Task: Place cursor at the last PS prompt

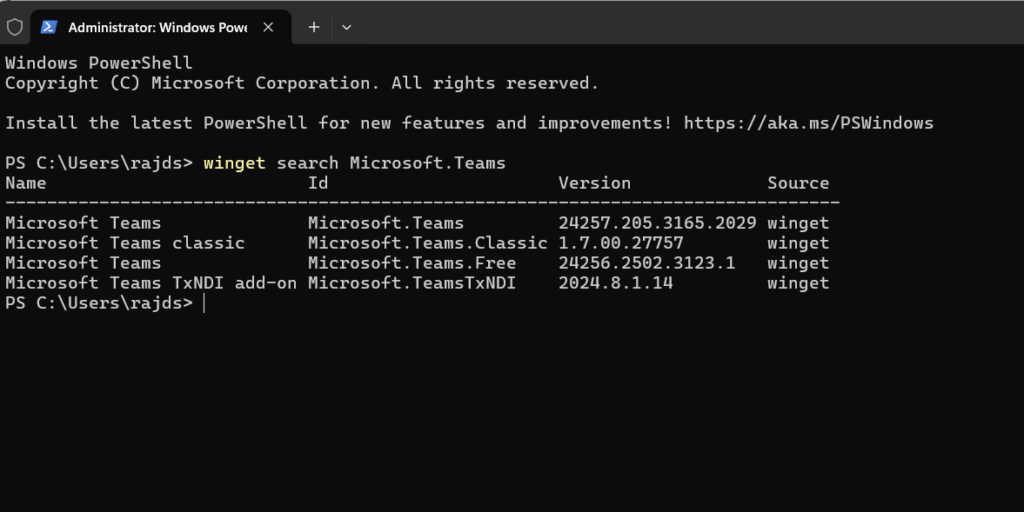Action: (203, 303)
